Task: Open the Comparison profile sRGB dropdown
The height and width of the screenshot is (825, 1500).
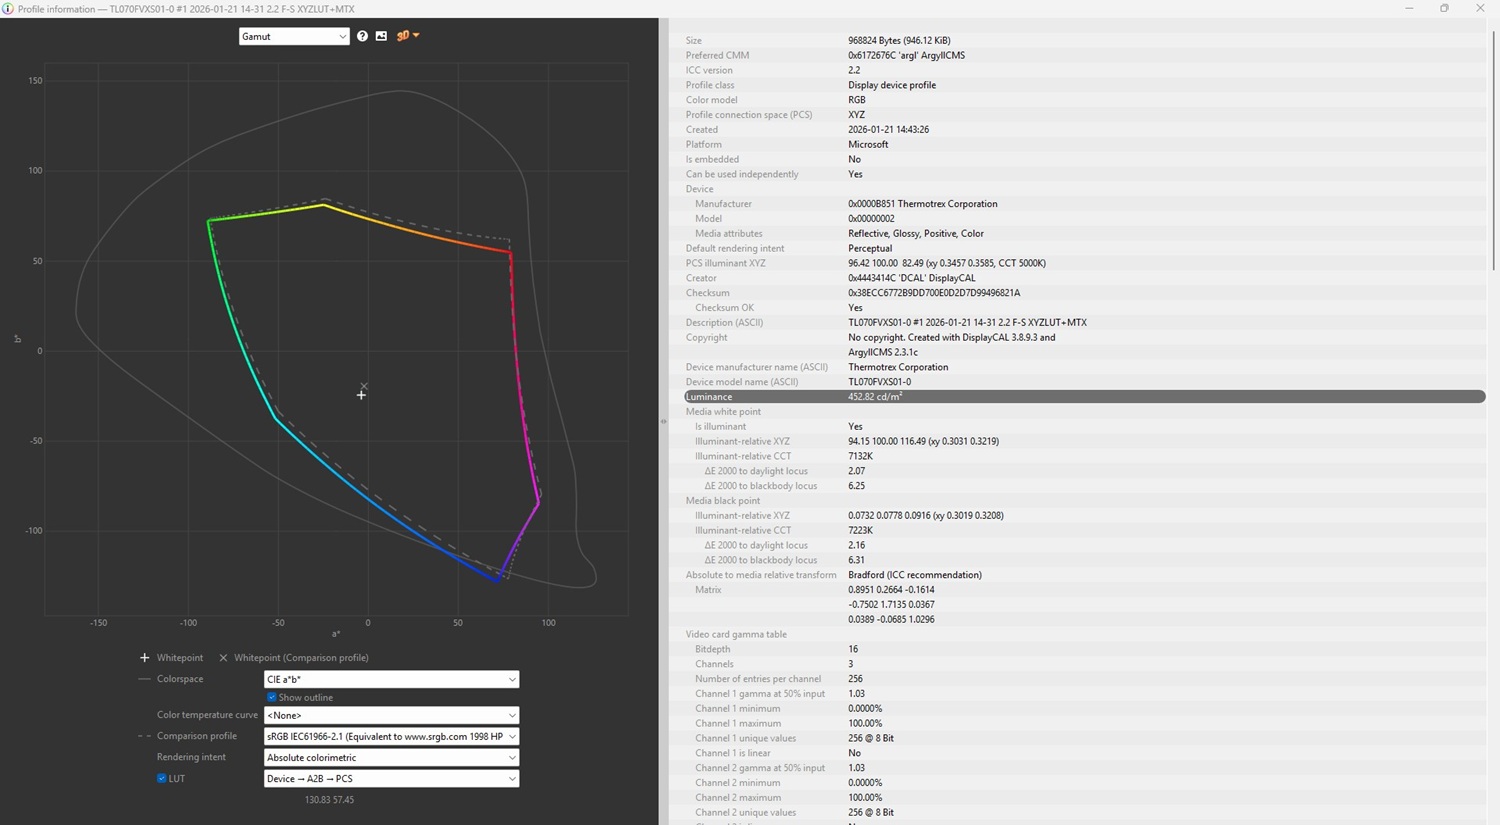Action: 391,736
